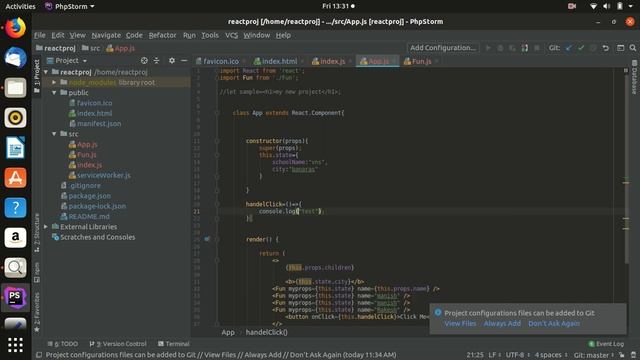Toggle the Event Log tool window
Viewport: 640px width, 360px height.
(x=606, y=344)
